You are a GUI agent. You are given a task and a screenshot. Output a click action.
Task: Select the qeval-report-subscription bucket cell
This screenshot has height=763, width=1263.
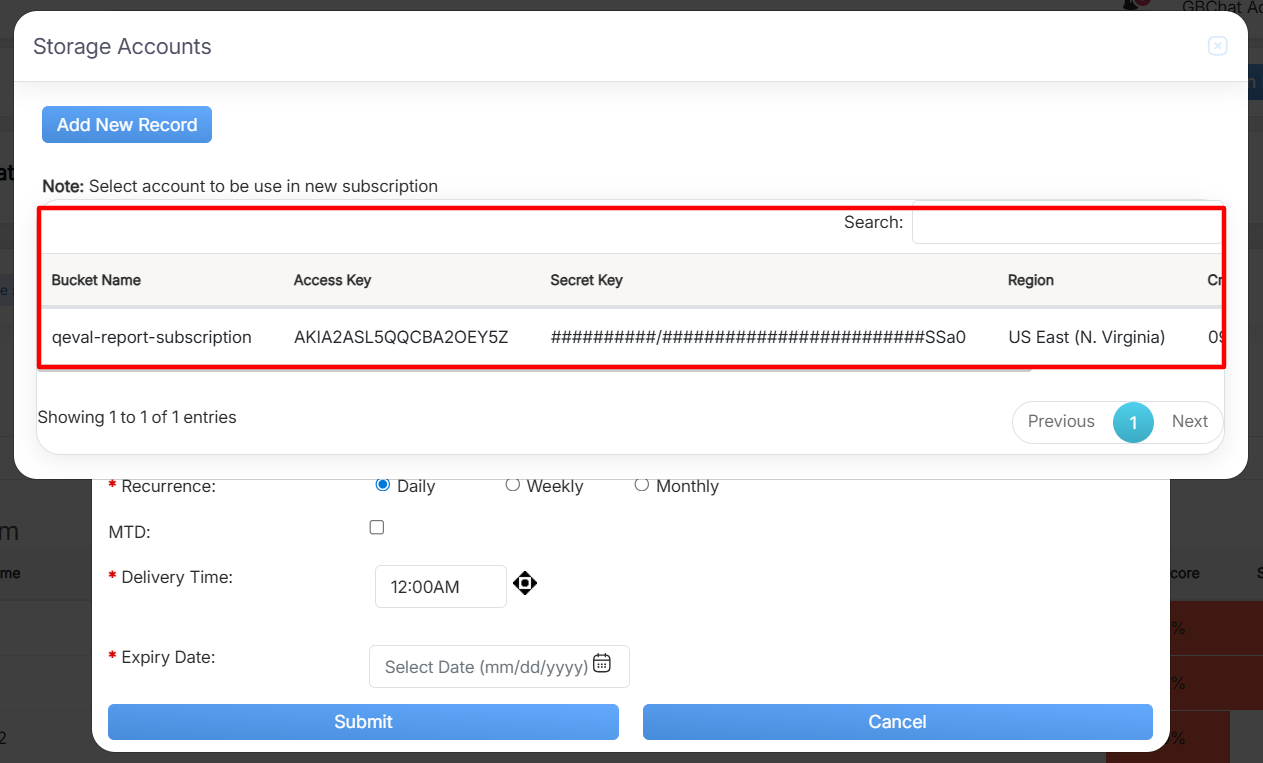pyautogui.click(x=152, y=337)
